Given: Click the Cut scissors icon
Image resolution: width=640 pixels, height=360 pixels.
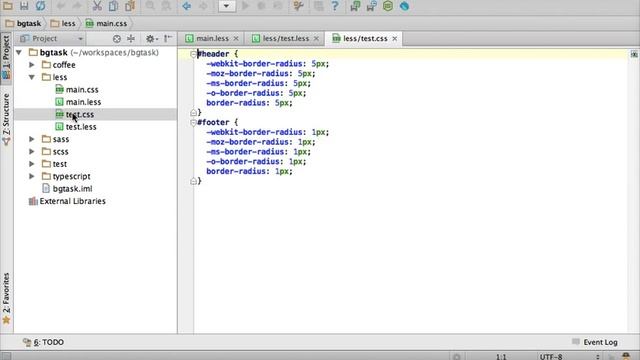Looking at the screenshot, I should (97, 6).
